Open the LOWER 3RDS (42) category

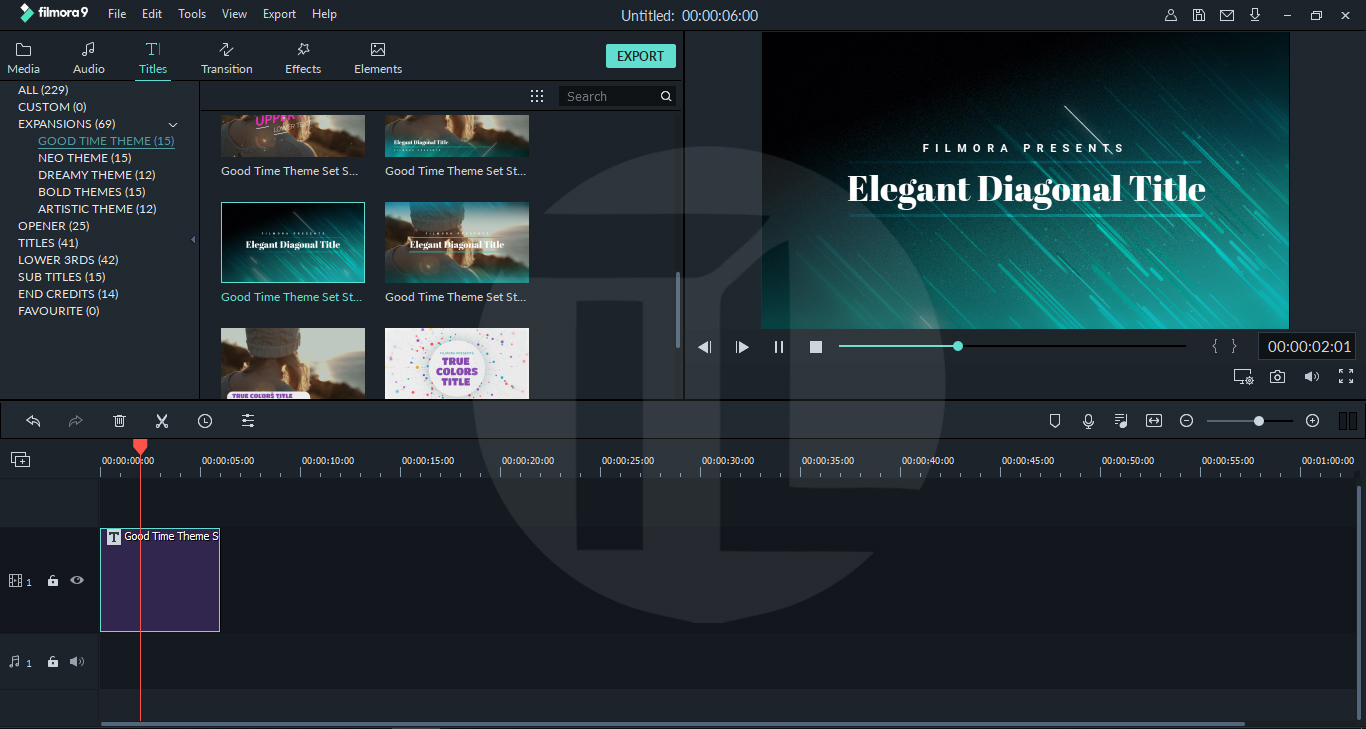coord(68,260)
